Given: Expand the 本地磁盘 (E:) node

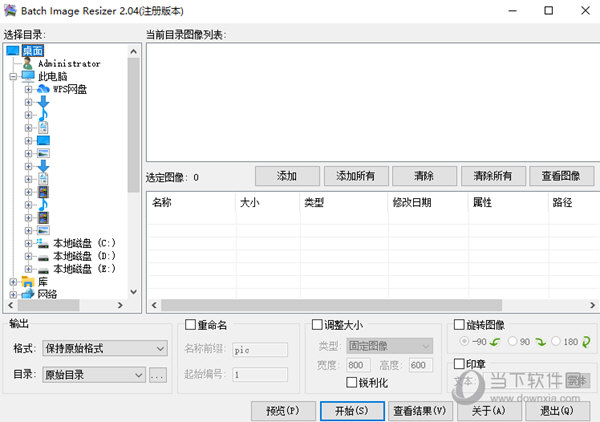Looking at the screenshot, I should coord(28,269).
